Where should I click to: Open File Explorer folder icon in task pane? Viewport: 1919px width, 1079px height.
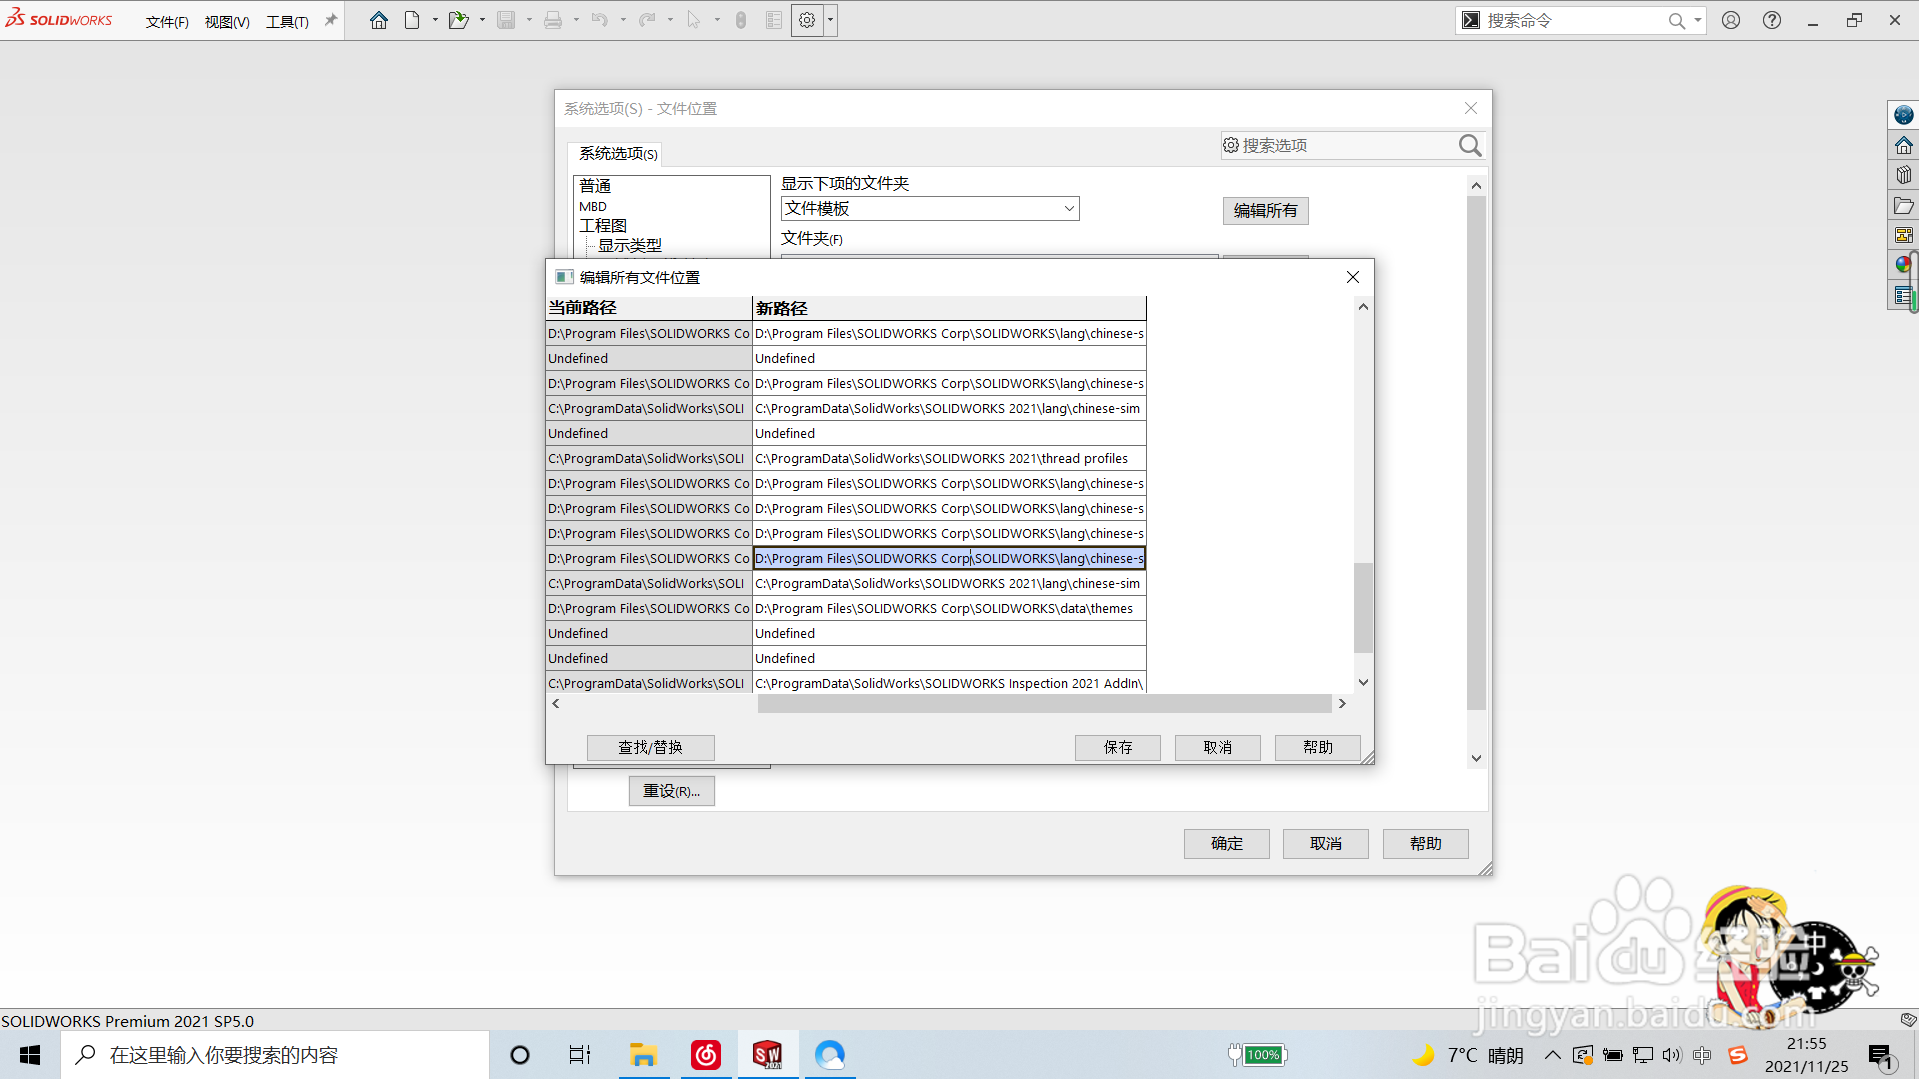[x=1903, y=205]
